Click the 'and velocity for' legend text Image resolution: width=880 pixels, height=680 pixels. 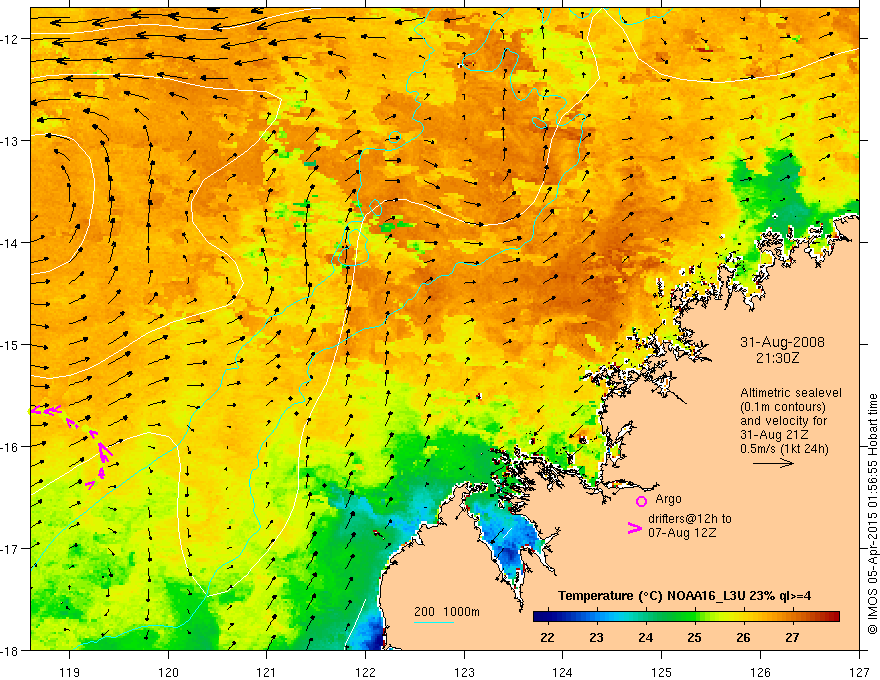click(783, 421)
